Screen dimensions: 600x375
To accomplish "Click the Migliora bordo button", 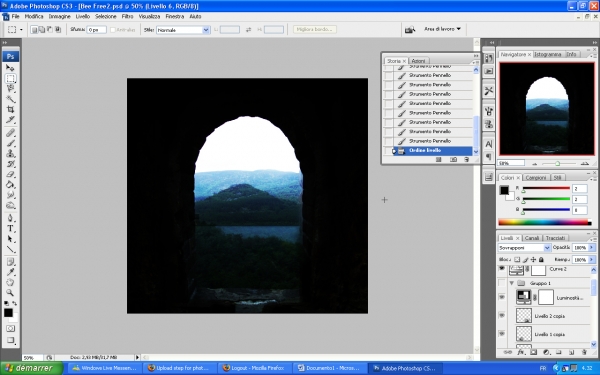I will (x=315, y=29).
